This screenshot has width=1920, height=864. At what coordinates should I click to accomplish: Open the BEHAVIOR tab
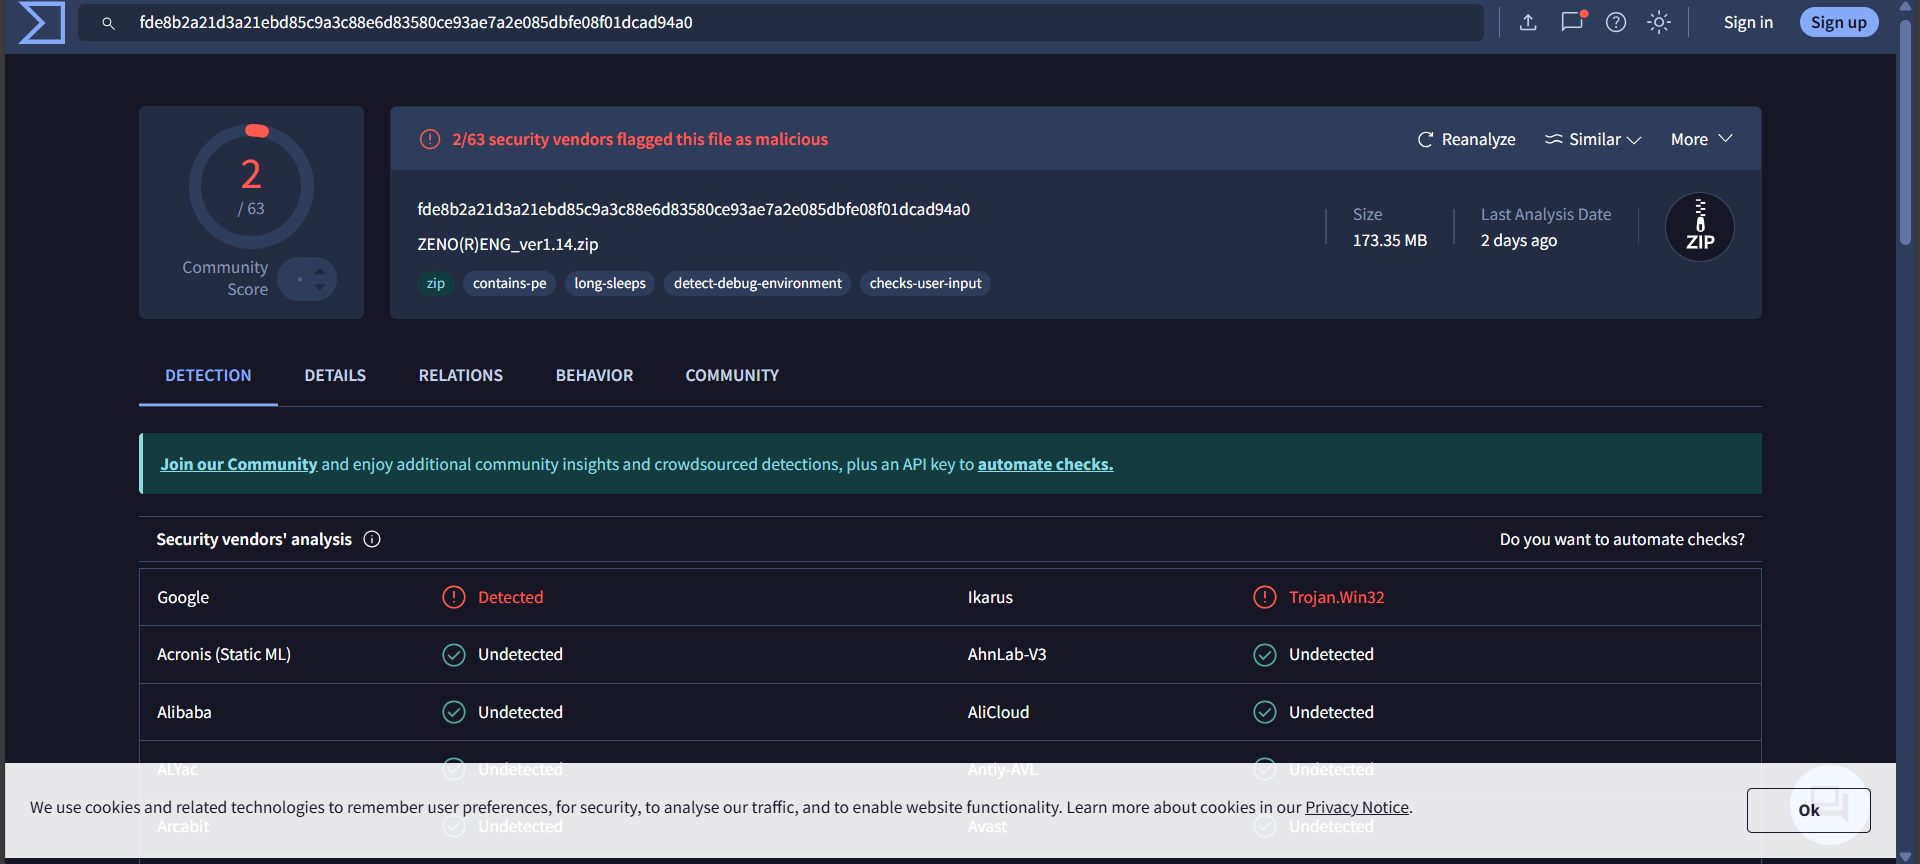coord(594,375)
